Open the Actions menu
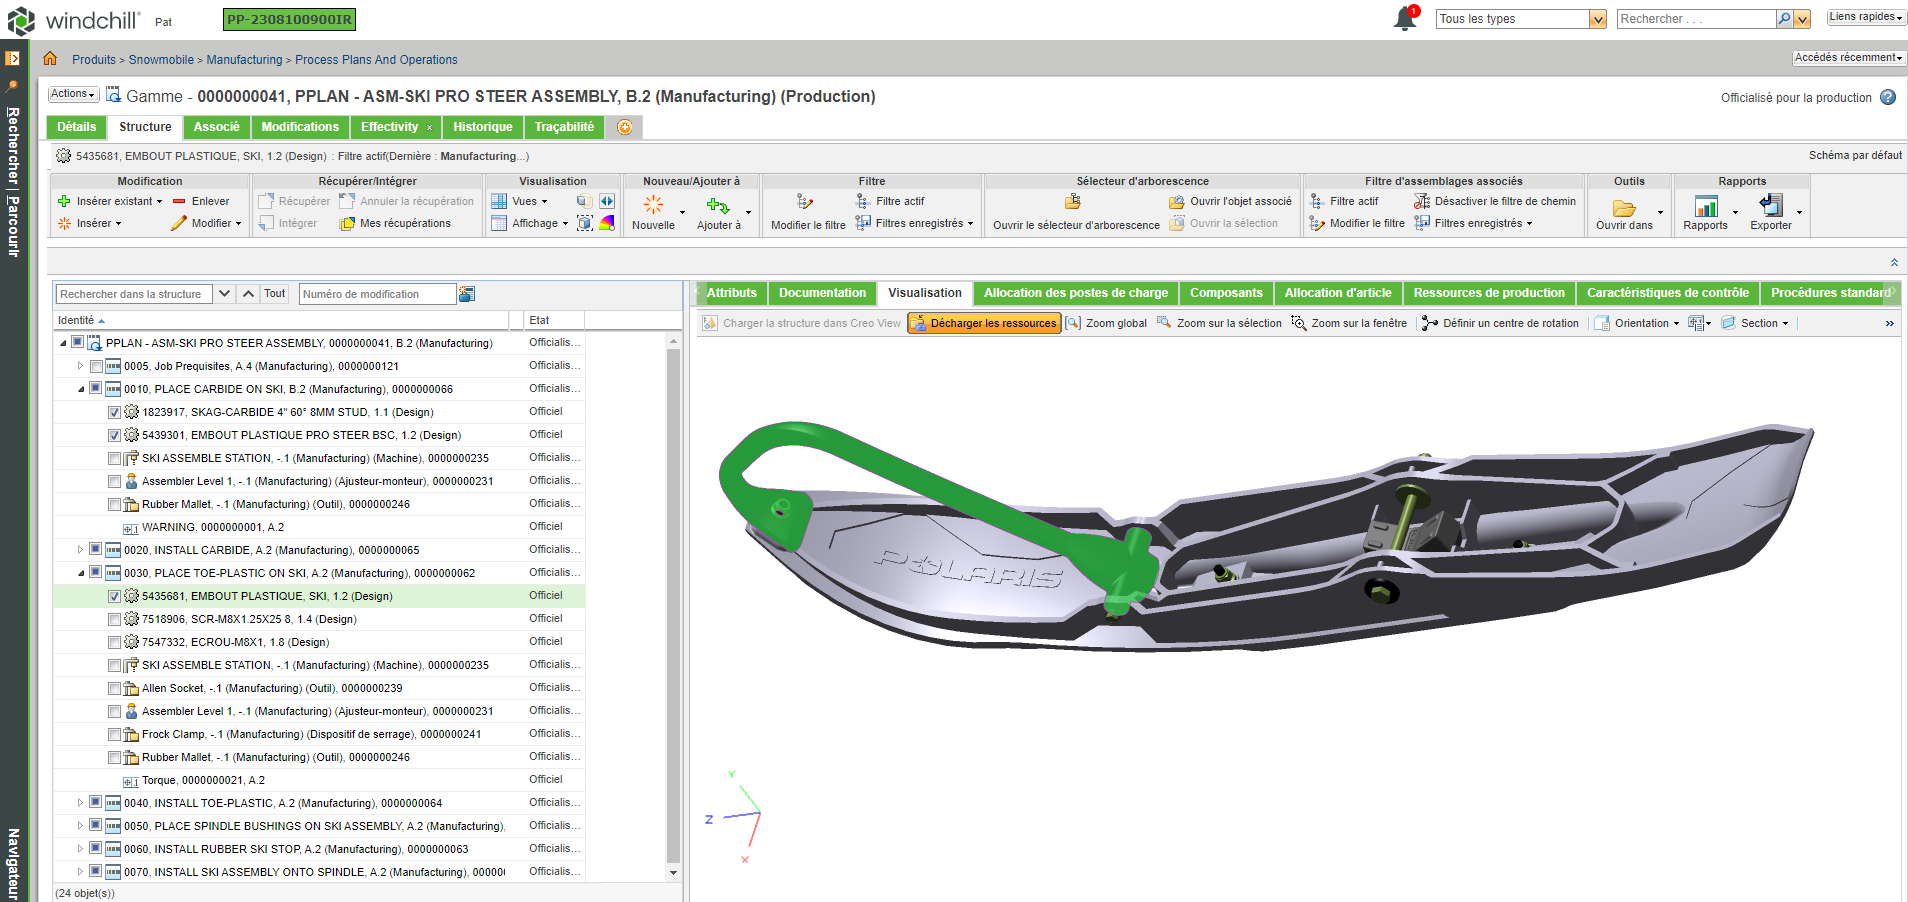This screenshot has width=1908, height=902. (x=71, y=93)
